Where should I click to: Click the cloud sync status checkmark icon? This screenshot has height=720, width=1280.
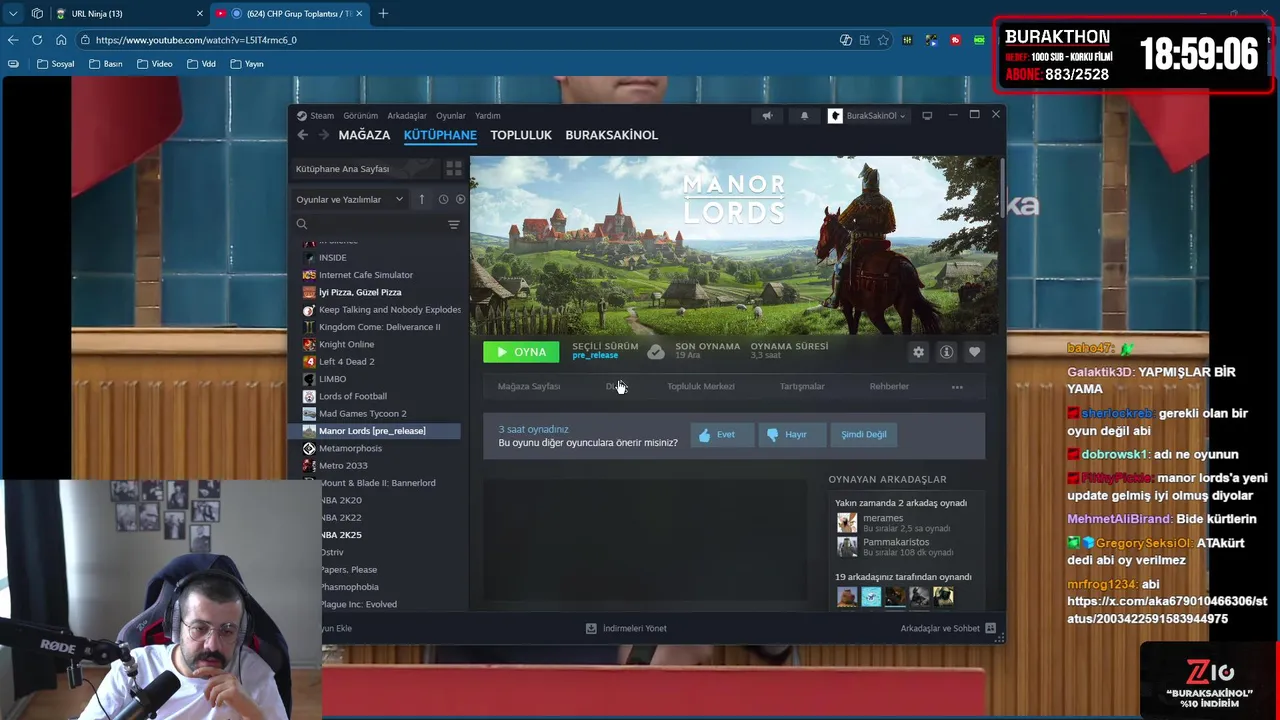[x=655, y=351]
